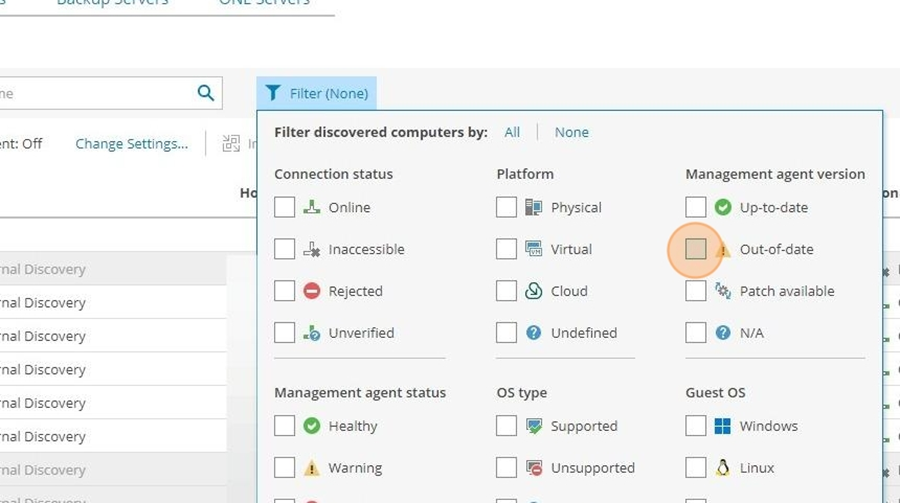Check the Healthy agent status box

pos(285,426)
